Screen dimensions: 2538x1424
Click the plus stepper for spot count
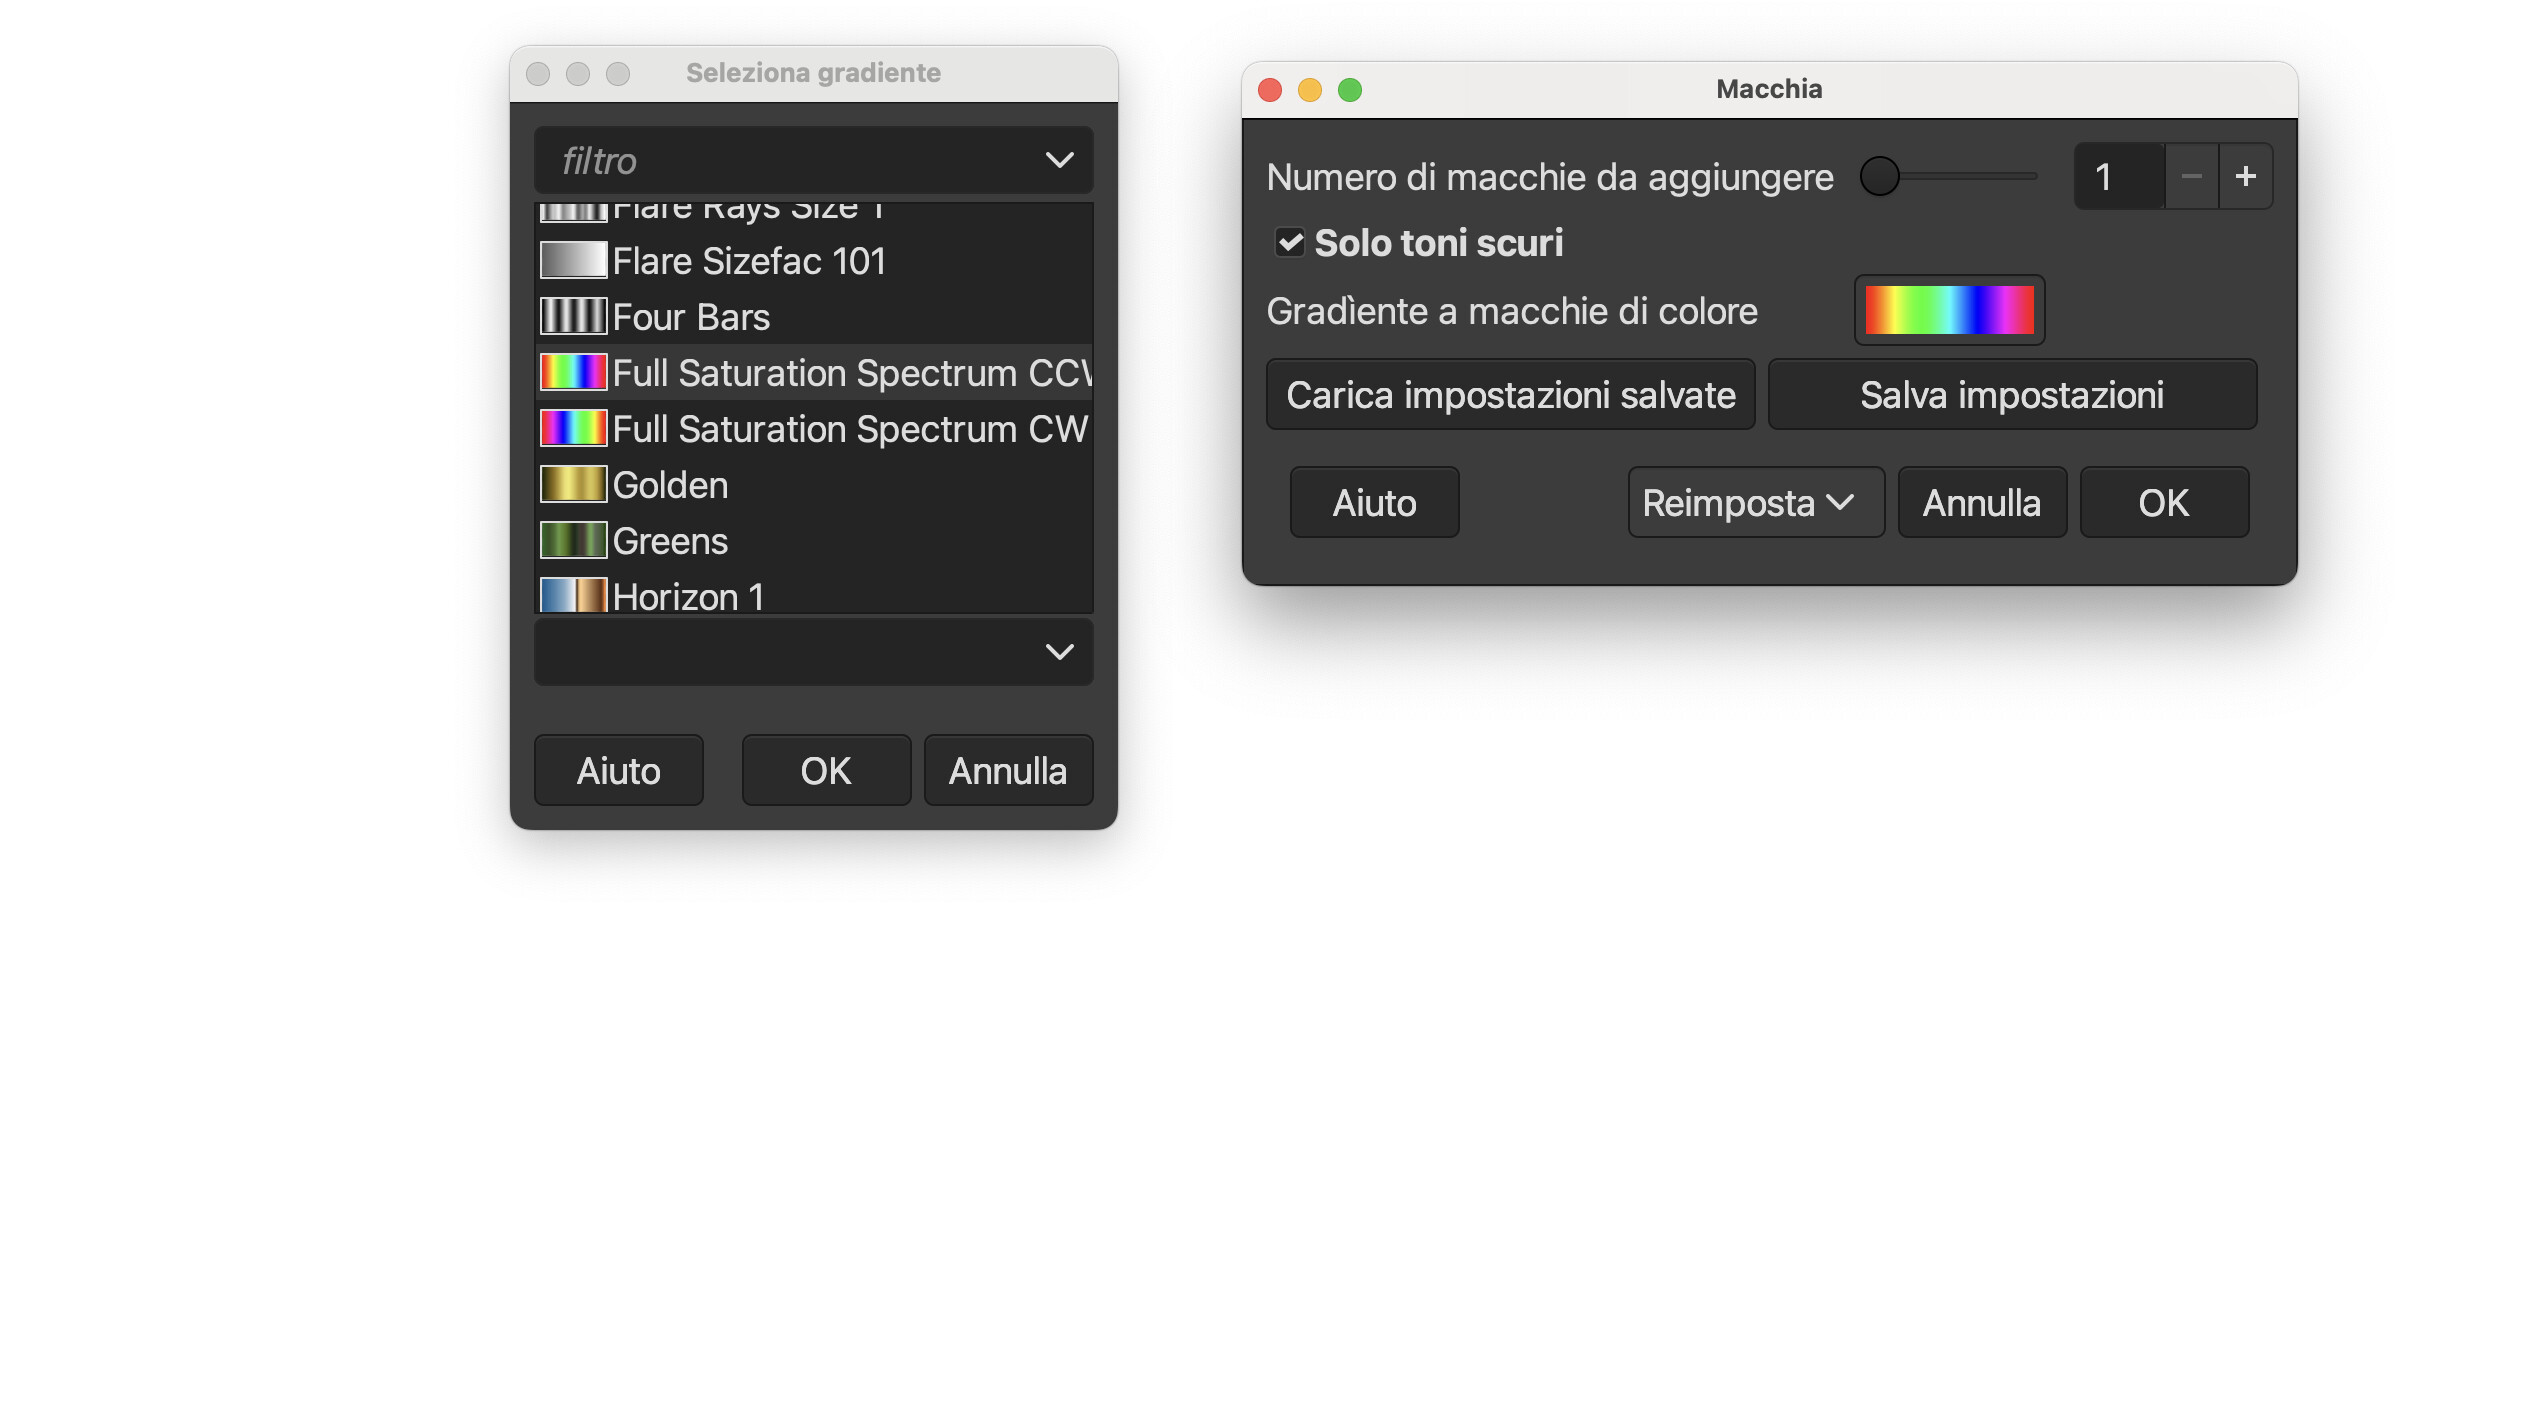(x=2245, y=177)
